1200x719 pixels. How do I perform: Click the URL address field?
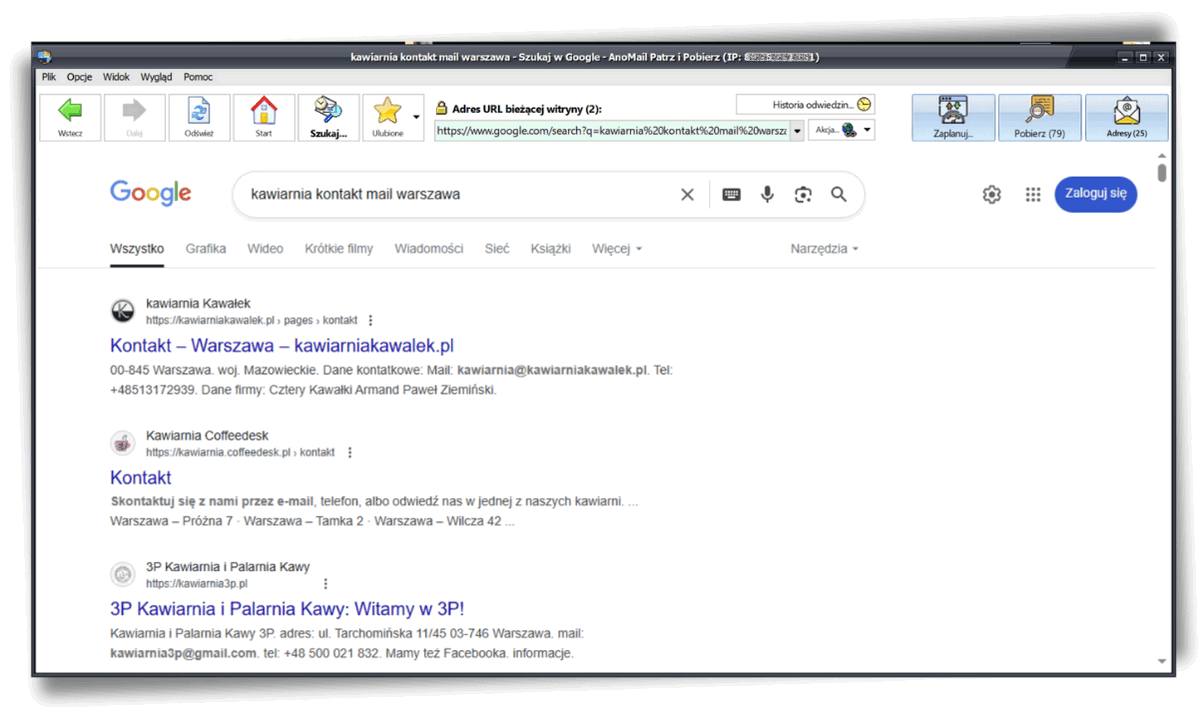612,131
